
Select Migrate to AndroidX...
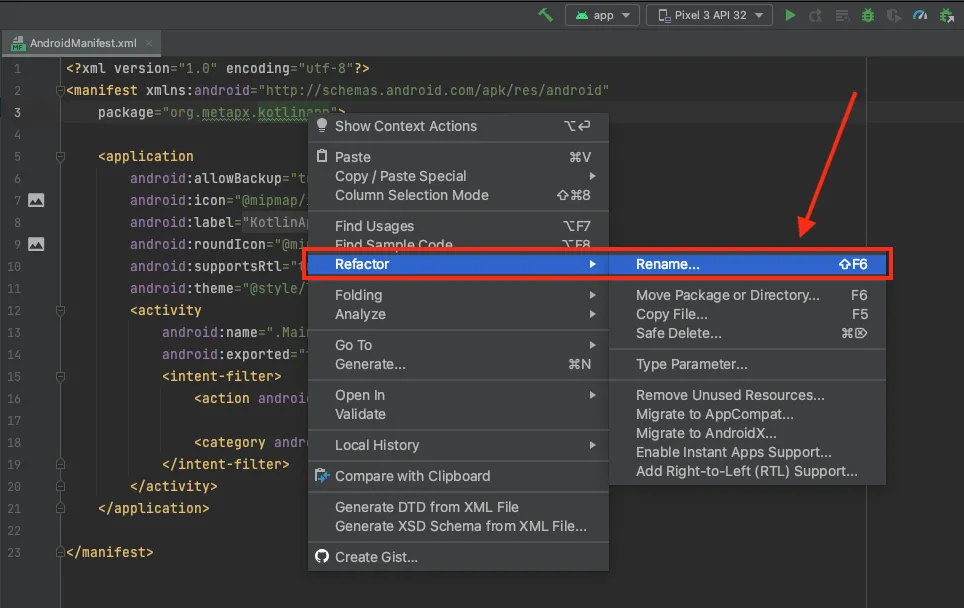click(748, 433)
